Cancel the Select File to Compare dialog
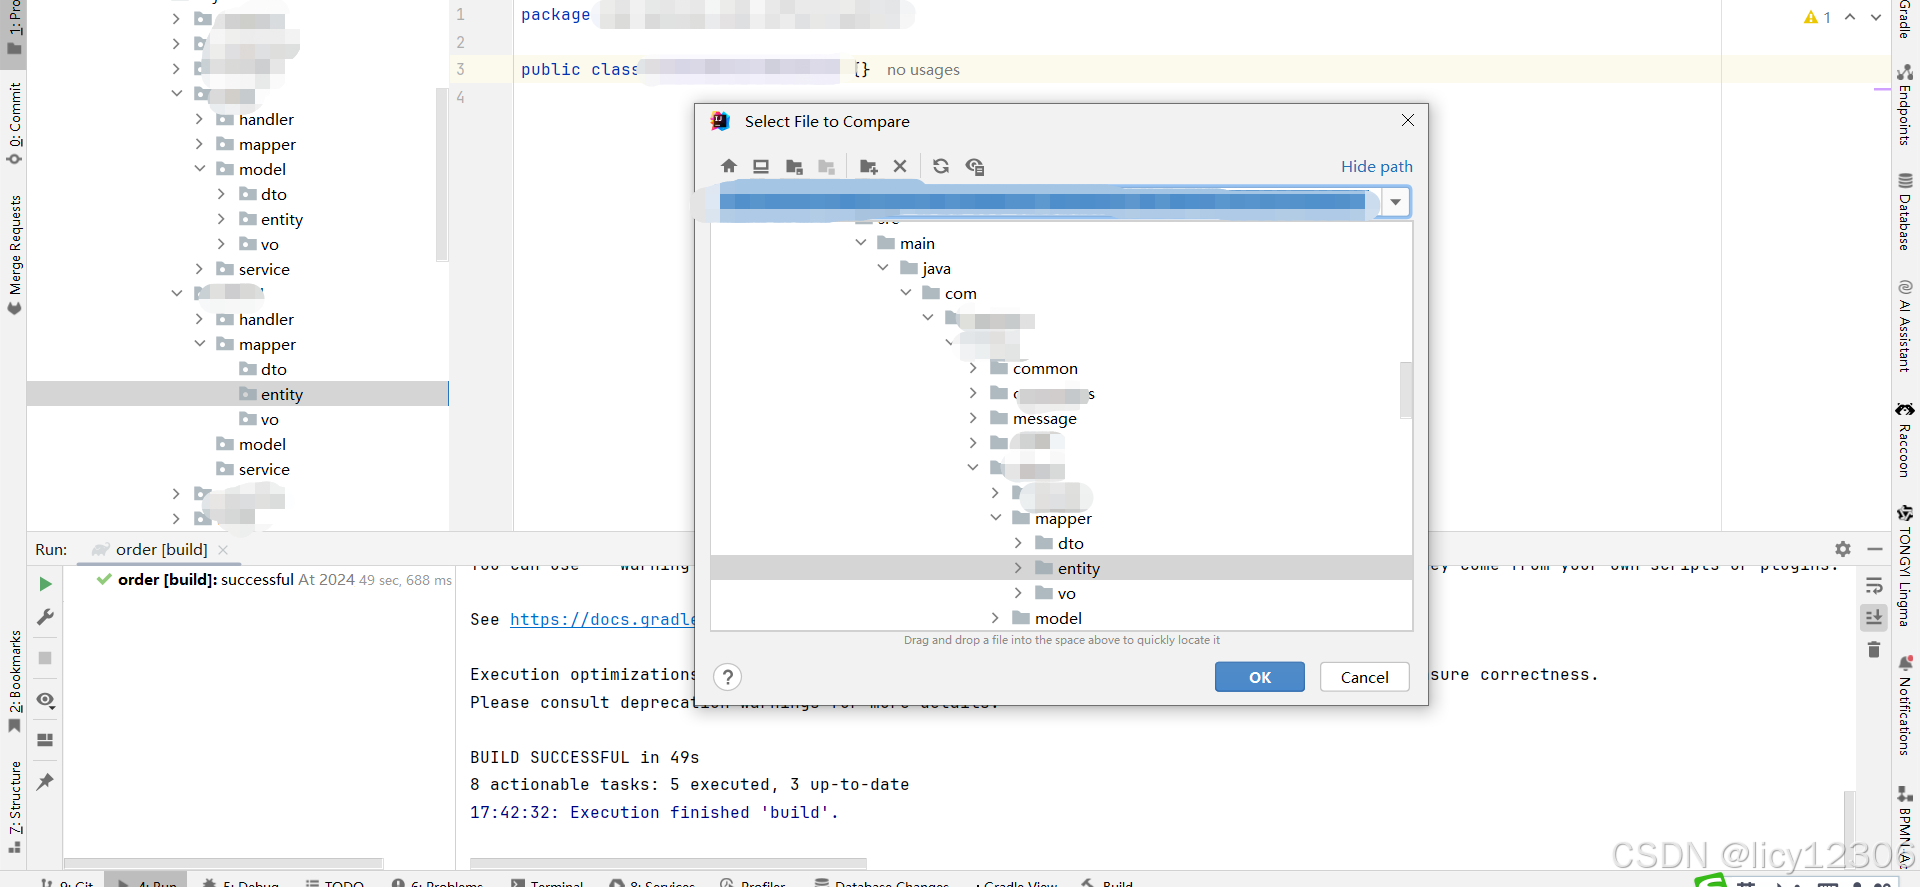The image size is (1920, 887). (1365, 677)
